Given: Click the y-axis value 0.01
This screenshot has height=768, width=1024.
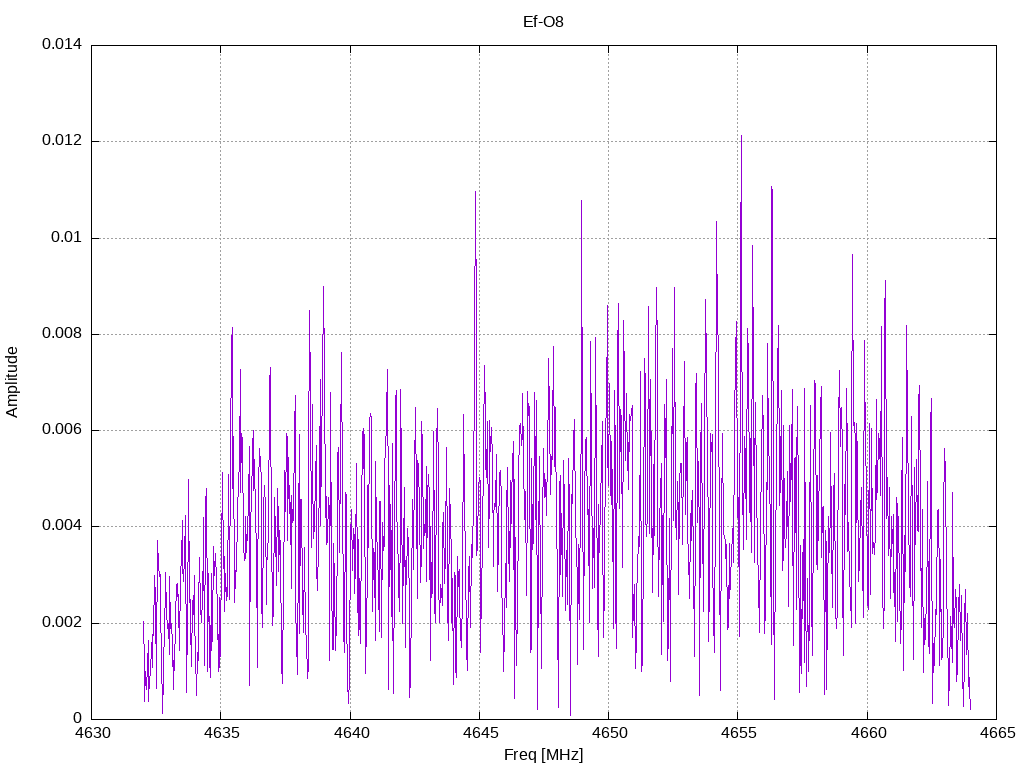Looking at the screenshot, I should (67, 238).
